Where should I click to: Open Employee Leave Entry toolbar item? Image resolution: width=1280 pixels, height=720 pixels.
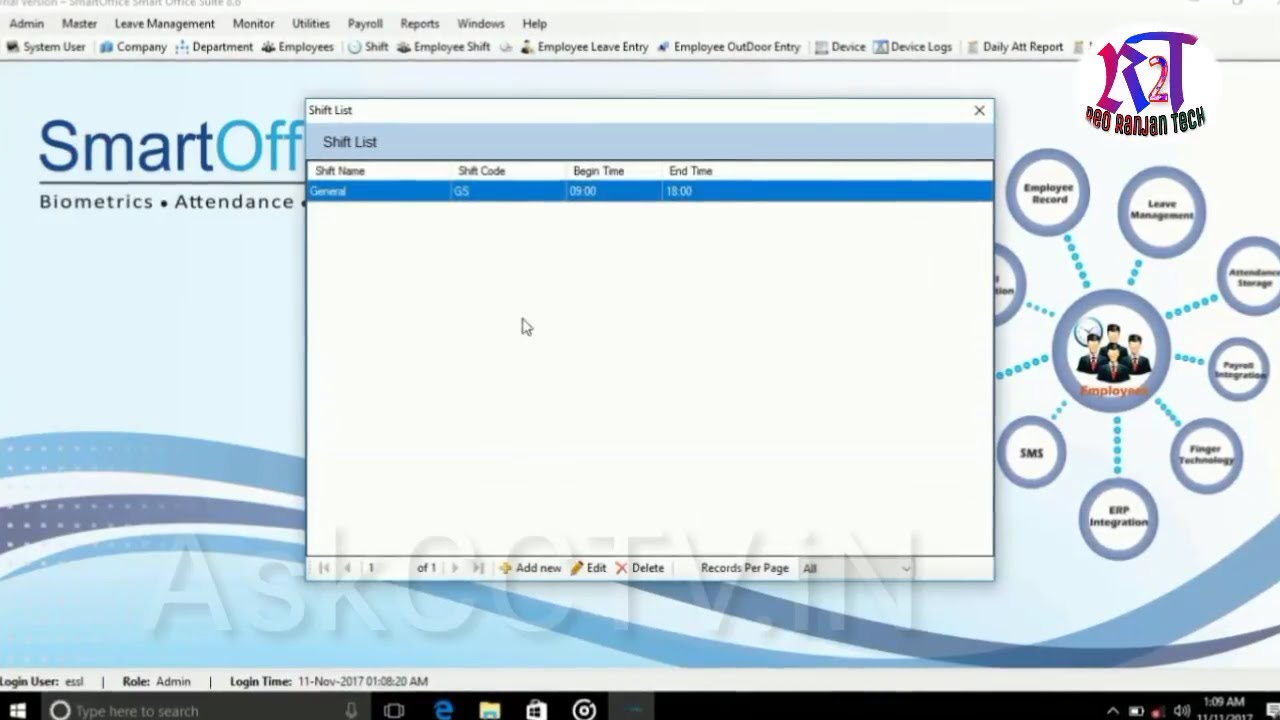click(584, 47)
